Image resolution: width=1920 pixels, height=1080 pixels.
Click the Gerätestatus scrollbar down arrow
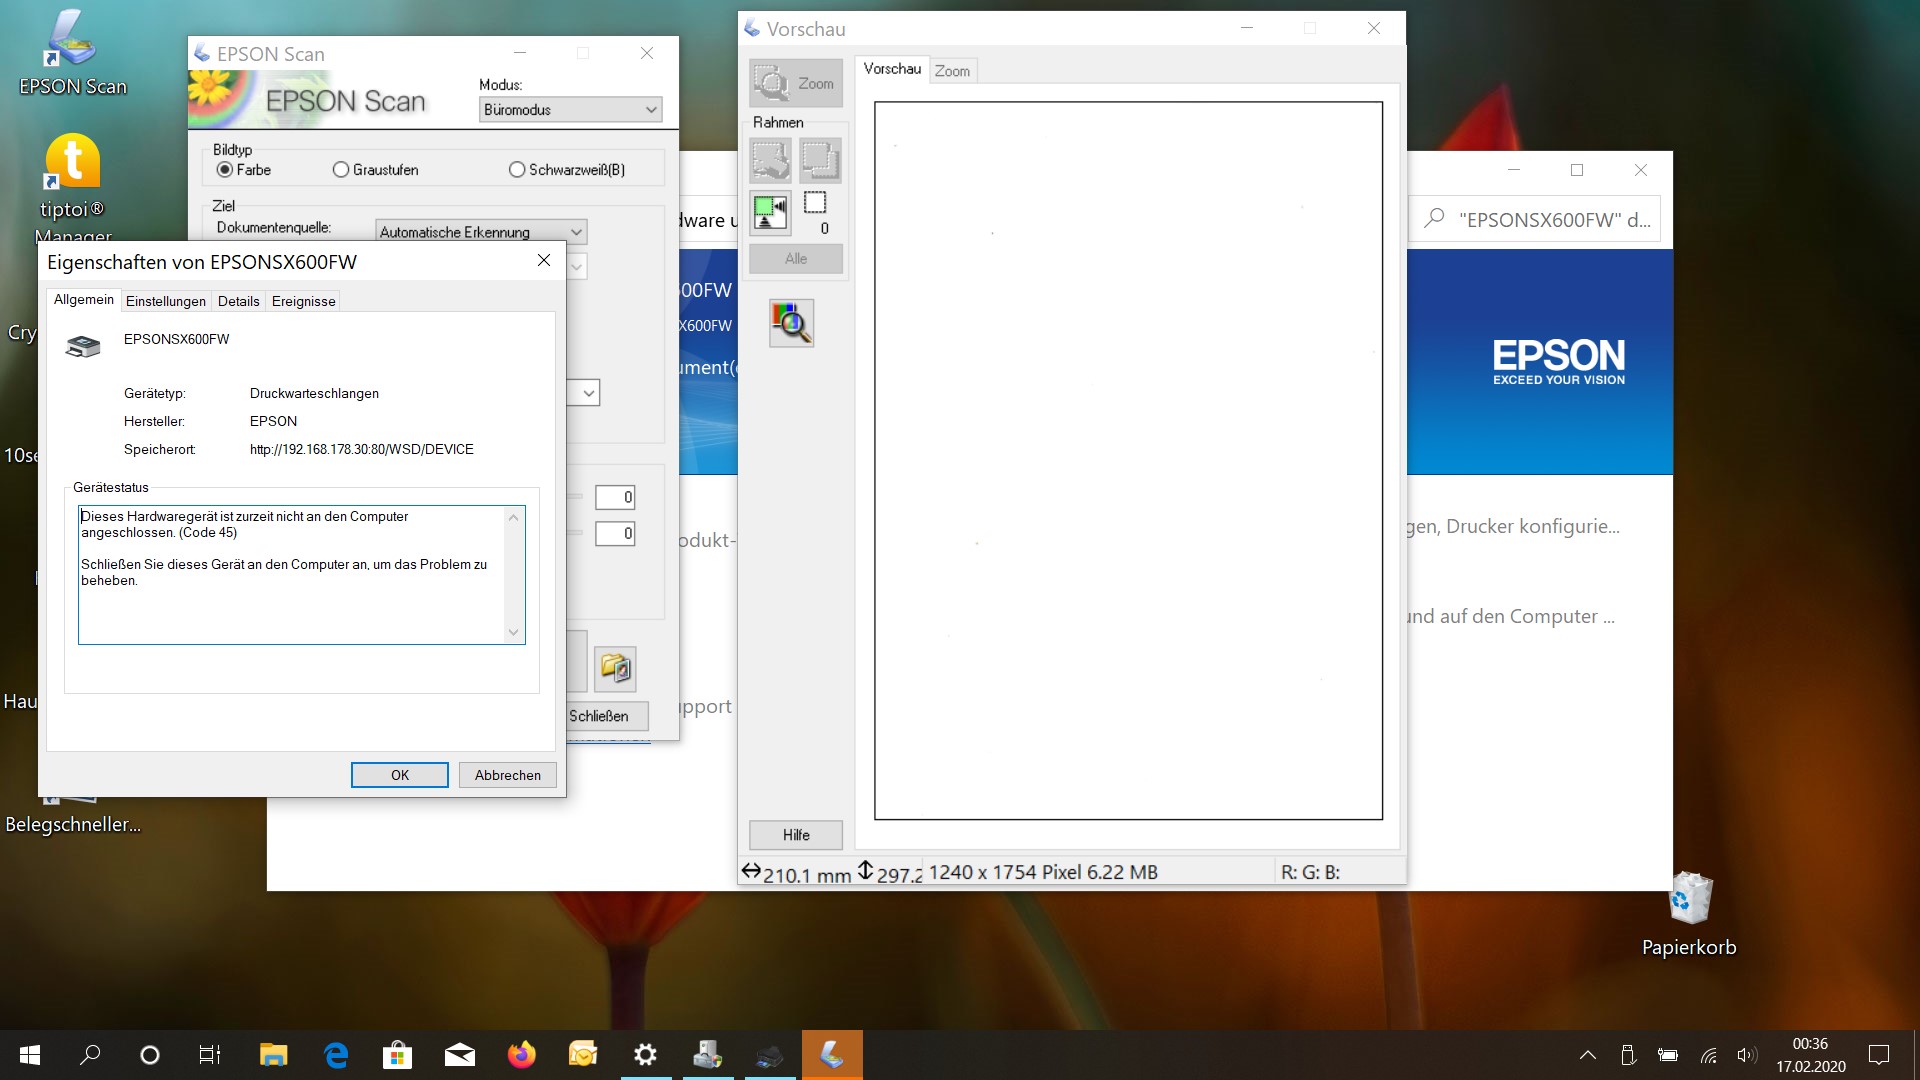(x=513, y=632)
